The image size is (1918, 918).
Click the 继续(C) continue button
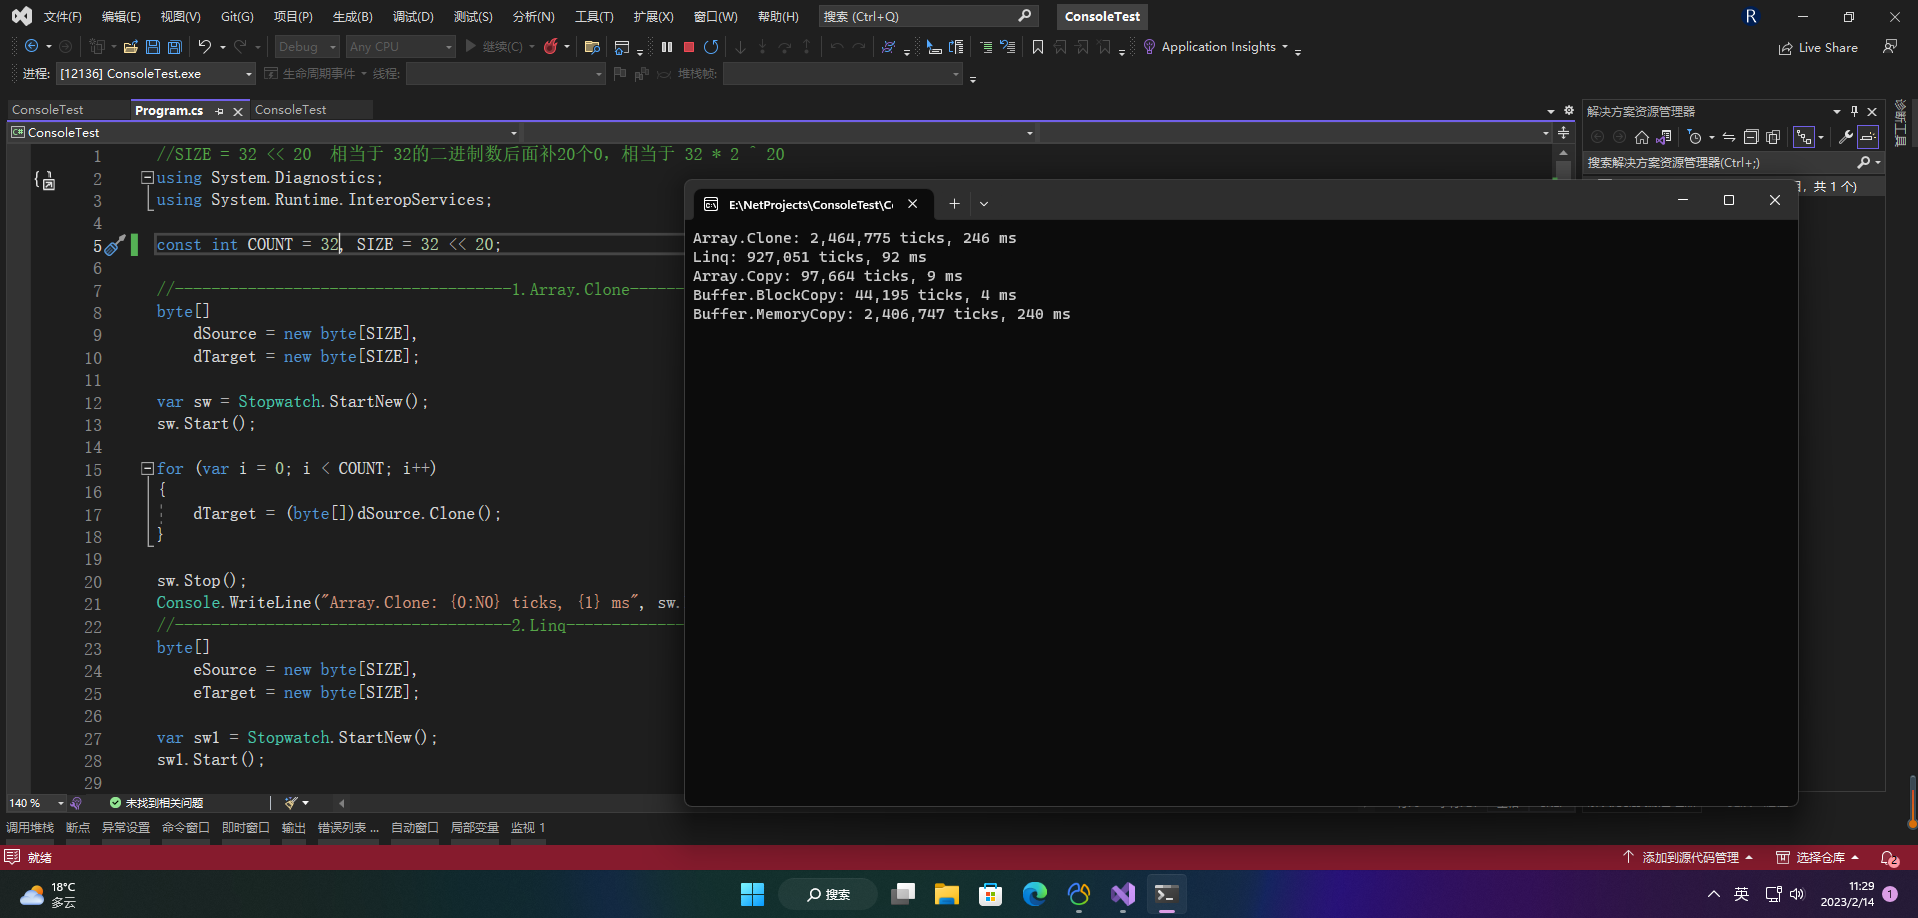pyautogui.click(x=494, y=47)
